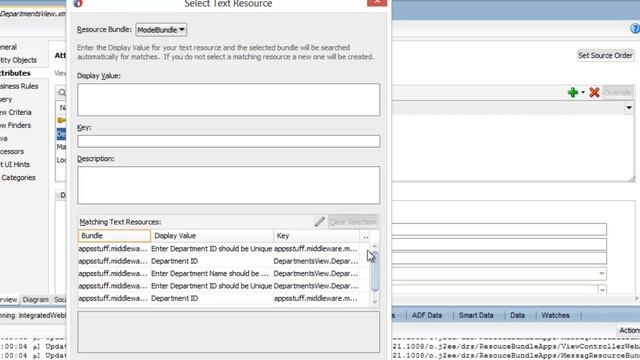The width and height of the screenshot is (640, 360).
Task: Click the green plus add icon
Action: coord(573,92)
